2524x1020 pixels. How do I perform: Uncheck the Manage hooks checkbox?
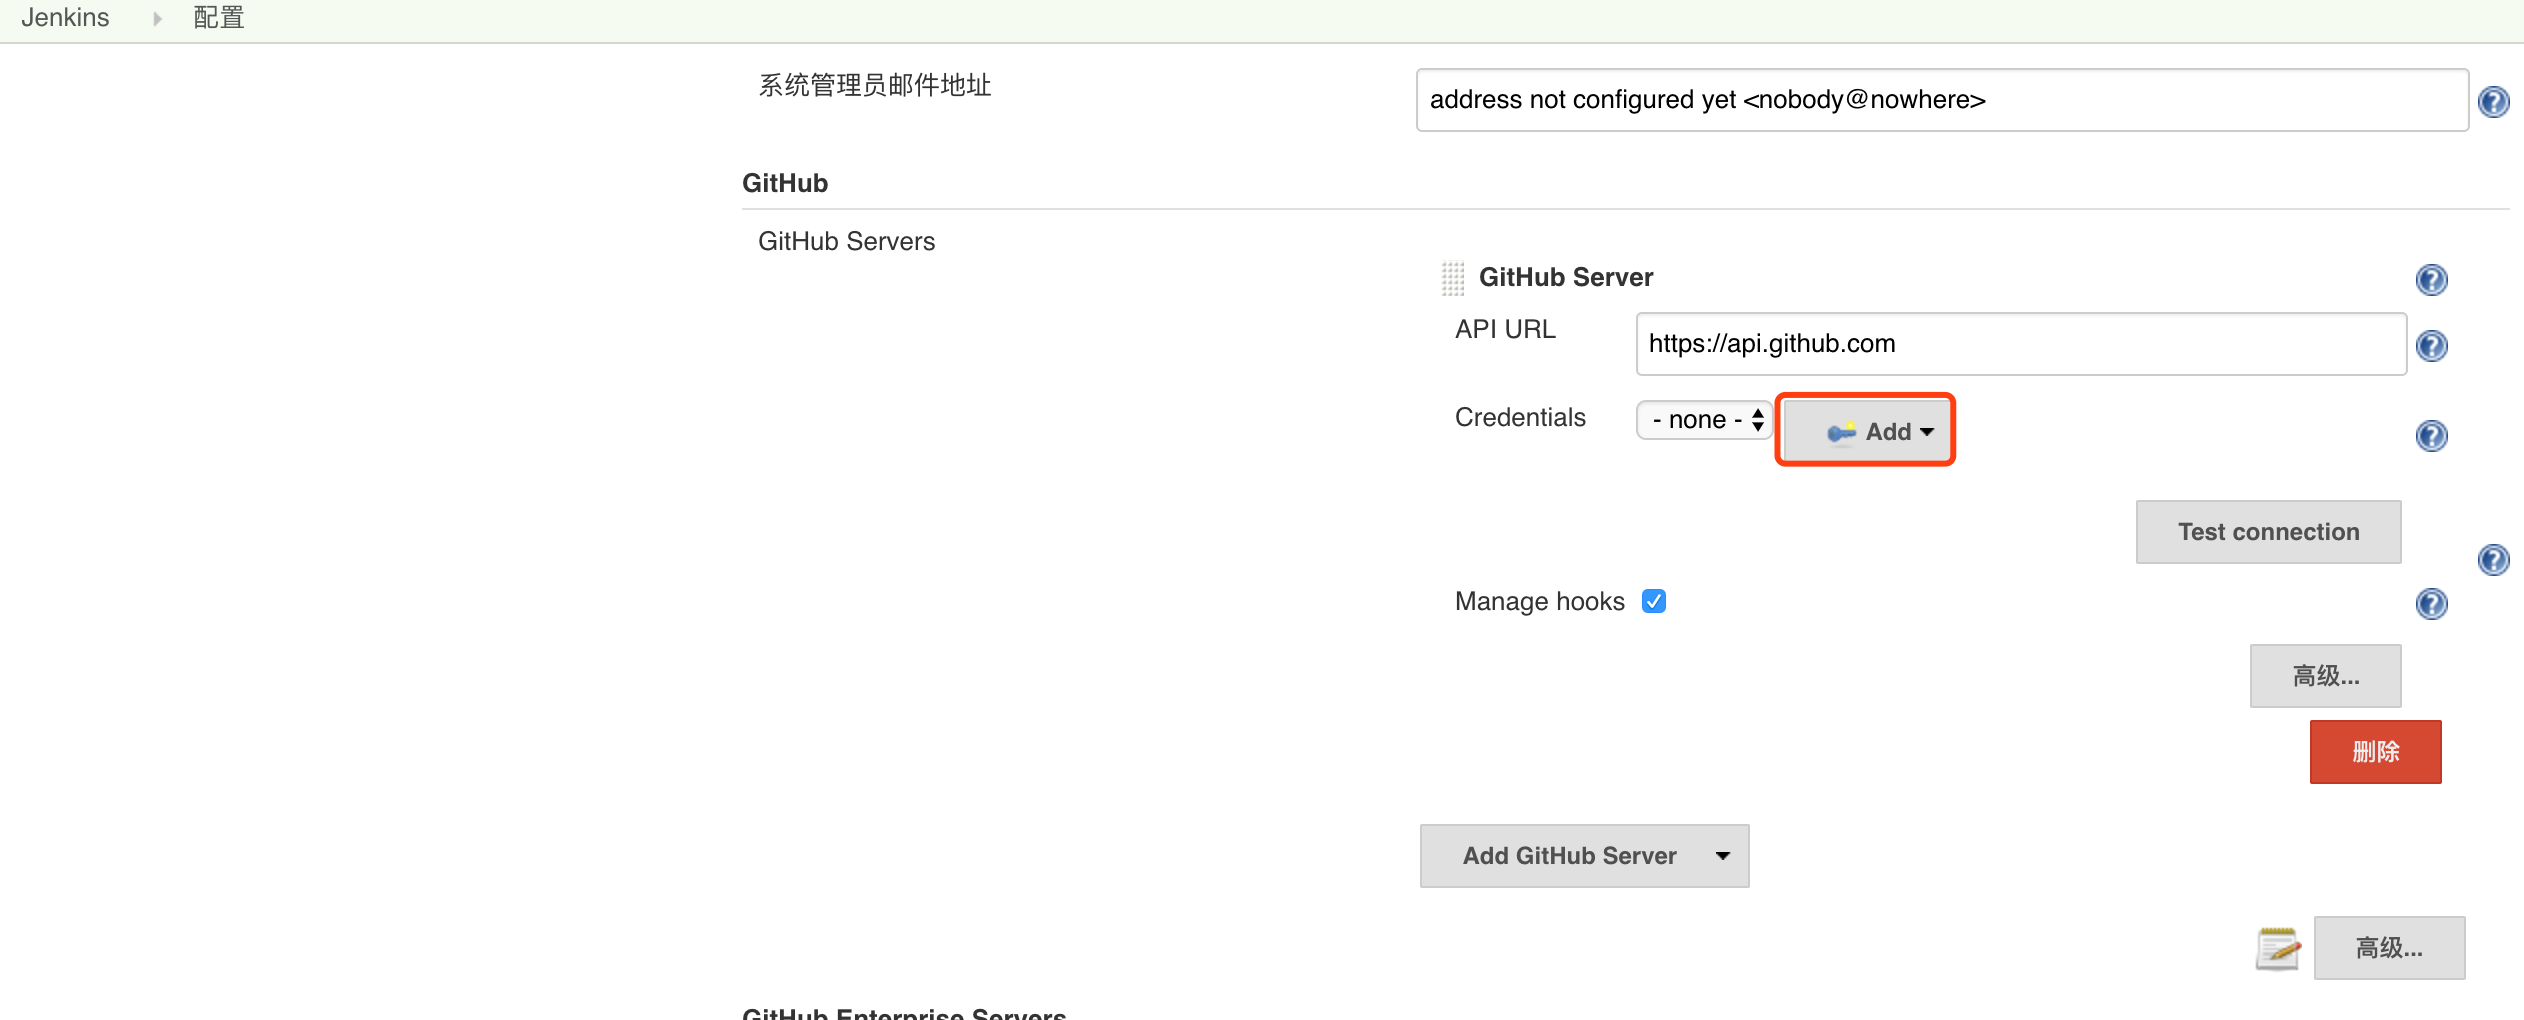(x=1654, y=601)
